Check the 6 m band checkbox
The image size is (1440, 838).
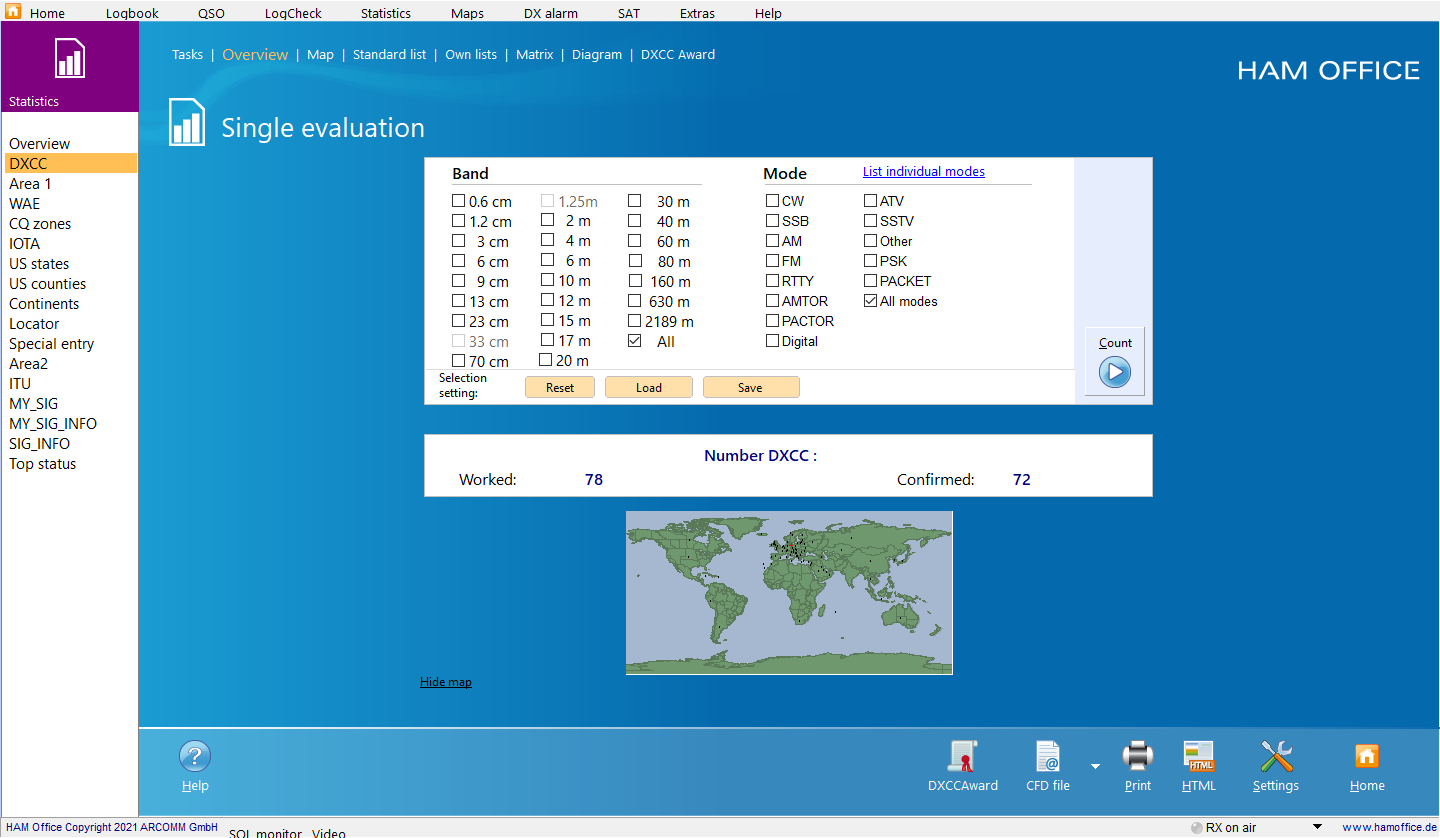point(548,260)
